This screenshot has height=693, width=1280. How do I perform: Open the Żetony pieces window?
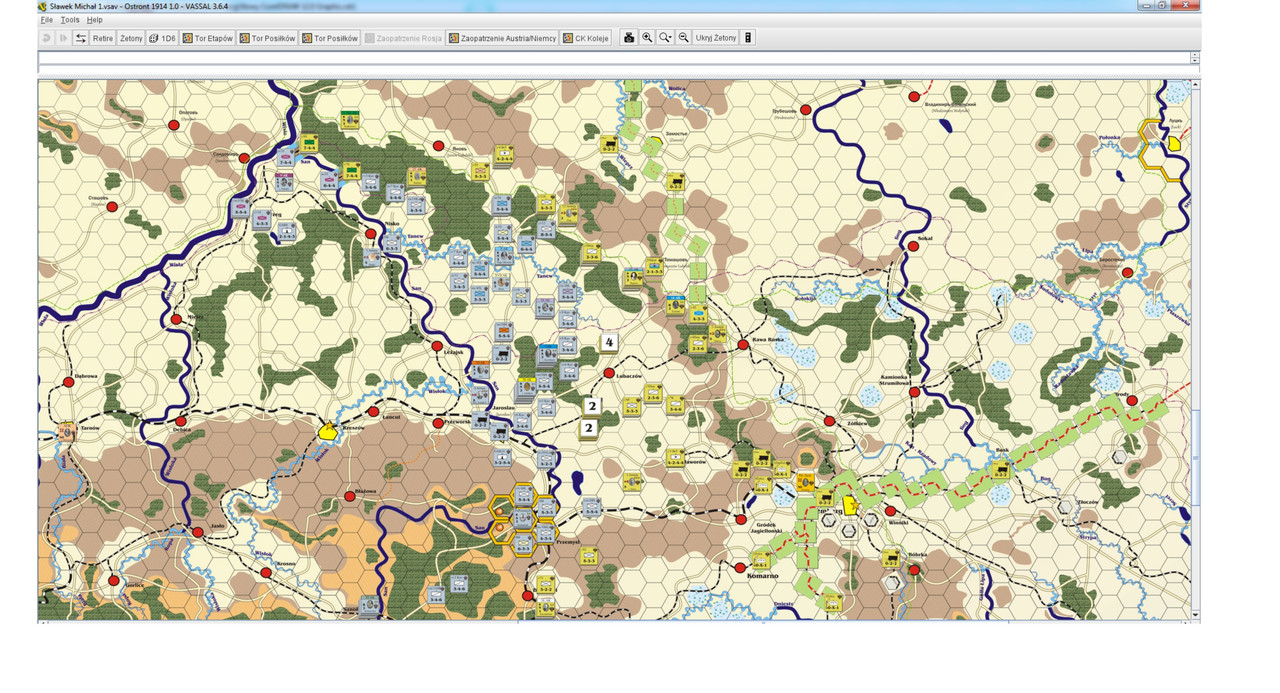coord(131,38)
